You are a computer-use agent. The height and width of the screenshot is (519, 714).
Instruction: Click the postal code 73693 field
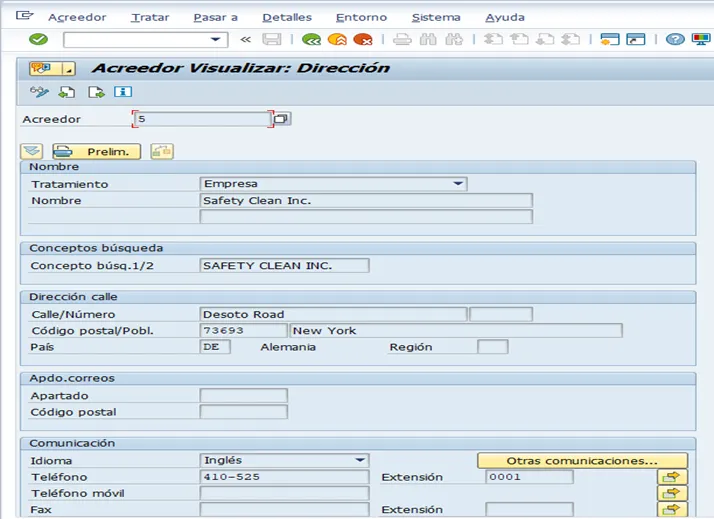point(244,331)
